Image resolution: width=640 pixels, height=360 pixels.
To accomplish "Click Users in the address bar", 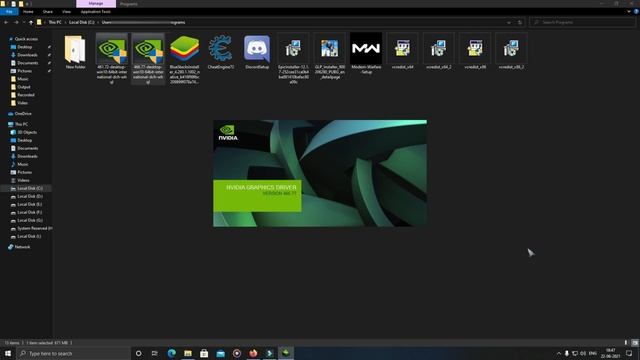I will pyautogui.click(x=106, y=22).
